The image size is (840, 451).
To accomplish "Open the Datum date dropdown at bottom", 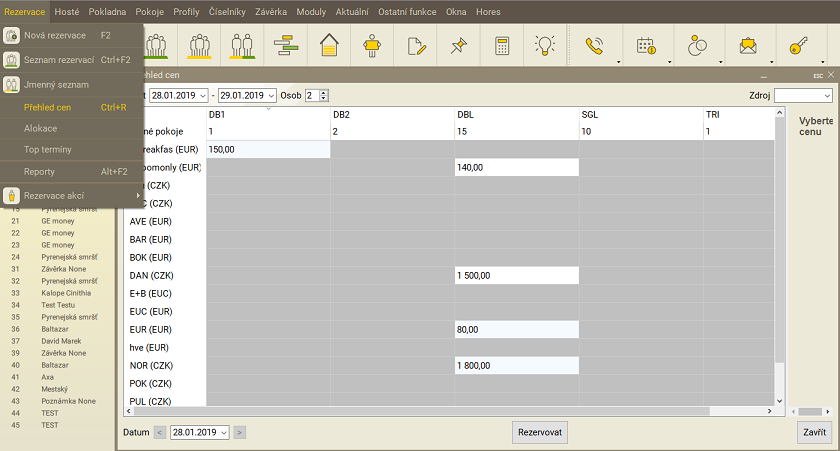I will (224, 432).
